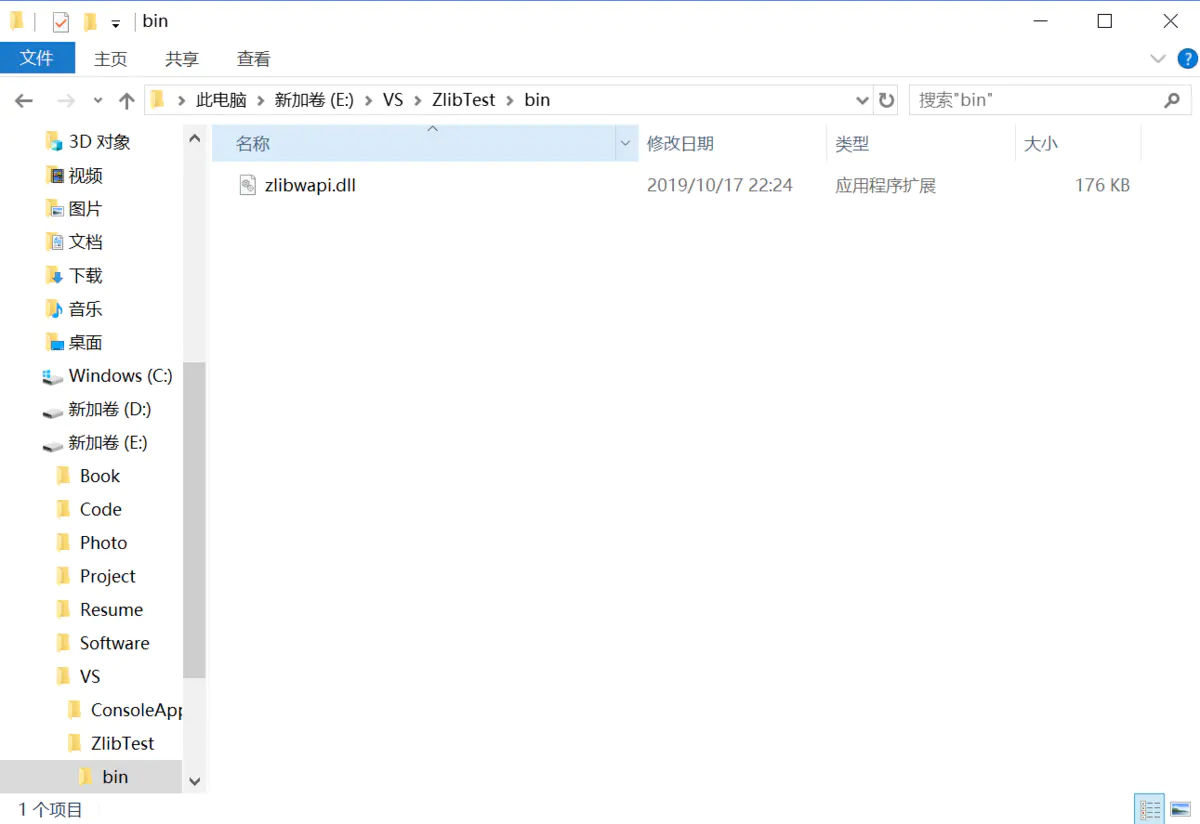This screenshot has height=824, width=1200.
Task: Select 下载 in the navigation pane
Action: [x=86, y=275]
